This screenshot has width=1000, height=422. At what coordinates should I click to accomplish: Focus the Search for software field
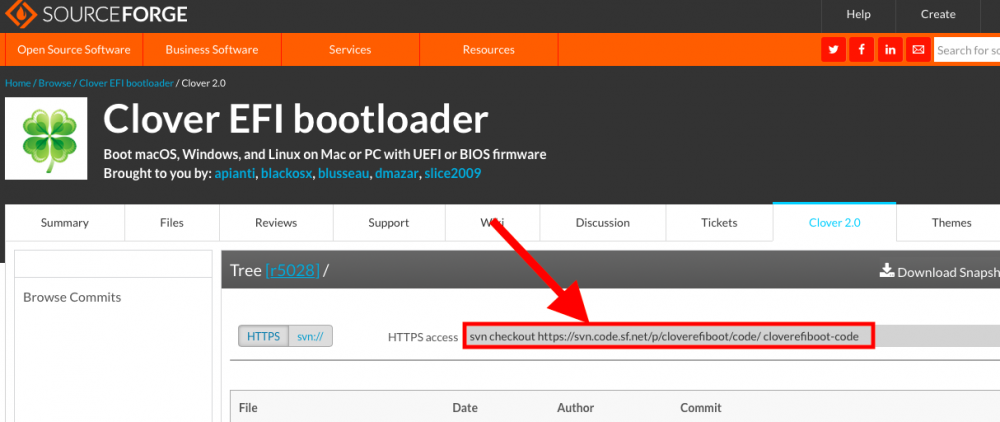coord(967,50)
